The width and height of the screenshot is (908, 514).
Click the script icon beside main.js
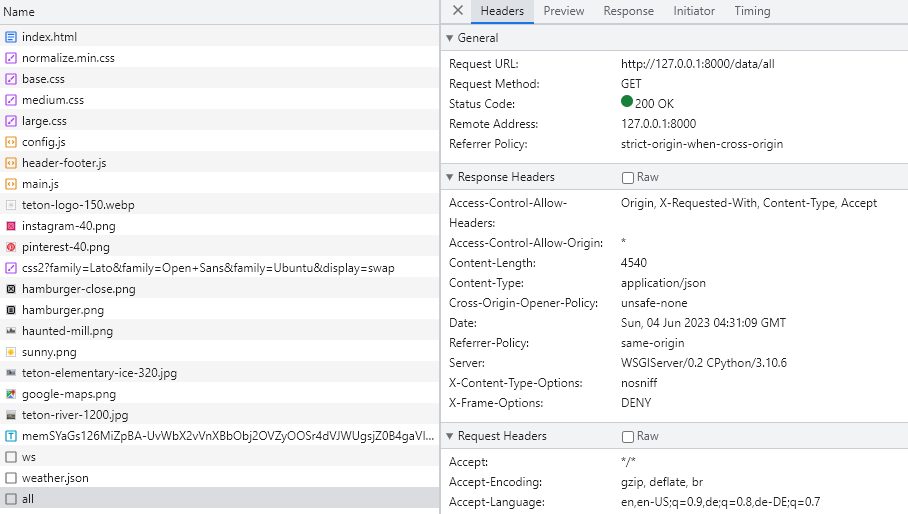tap(11, 184)
